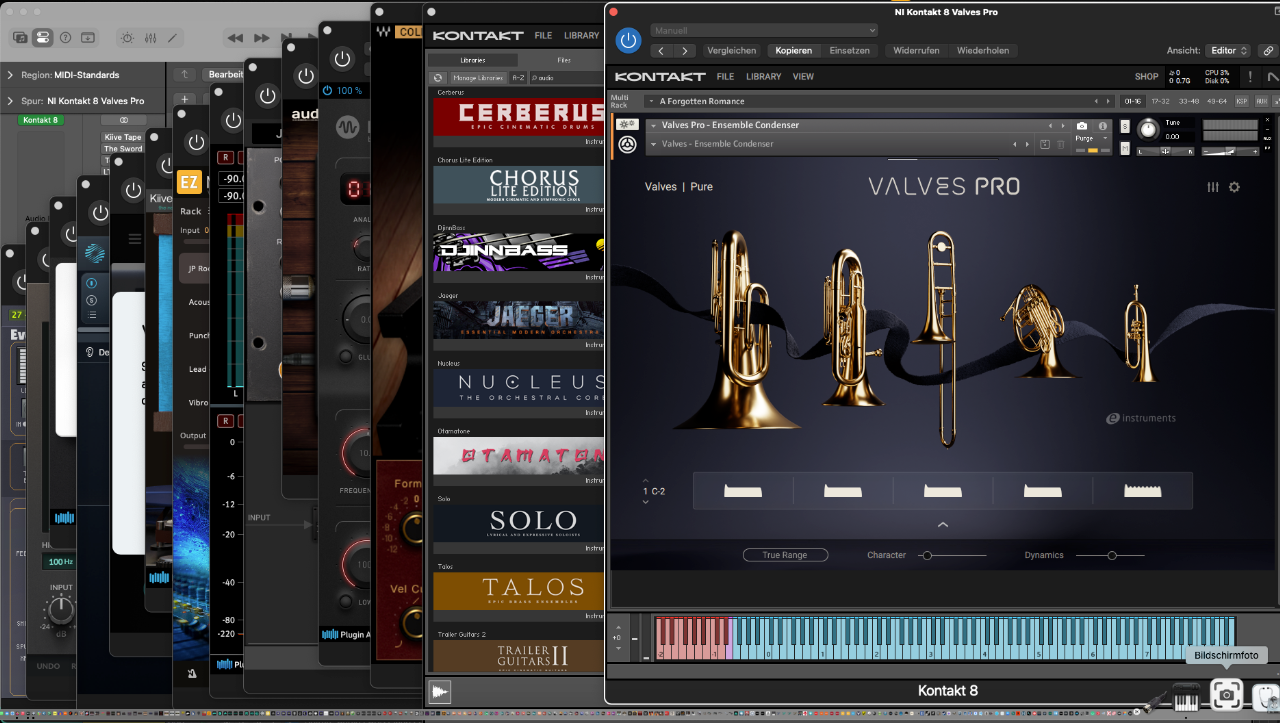Open the Ansicht Editor dropdown

tap(1229, 50)
